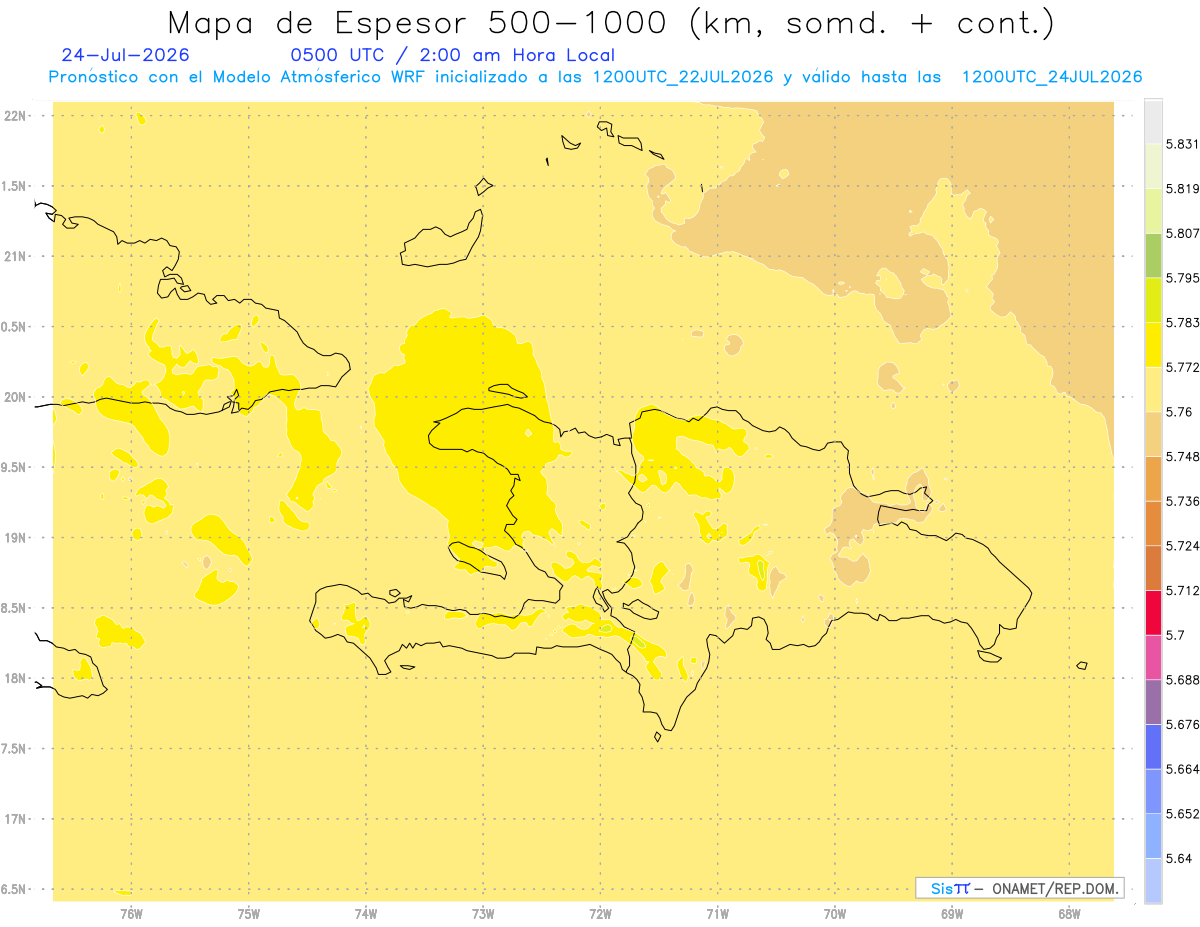Image resolution: width=1200 pixels, height=927 pixels.
Task: Click the colorbar value 5.783
Action: tap(1183, 323)
